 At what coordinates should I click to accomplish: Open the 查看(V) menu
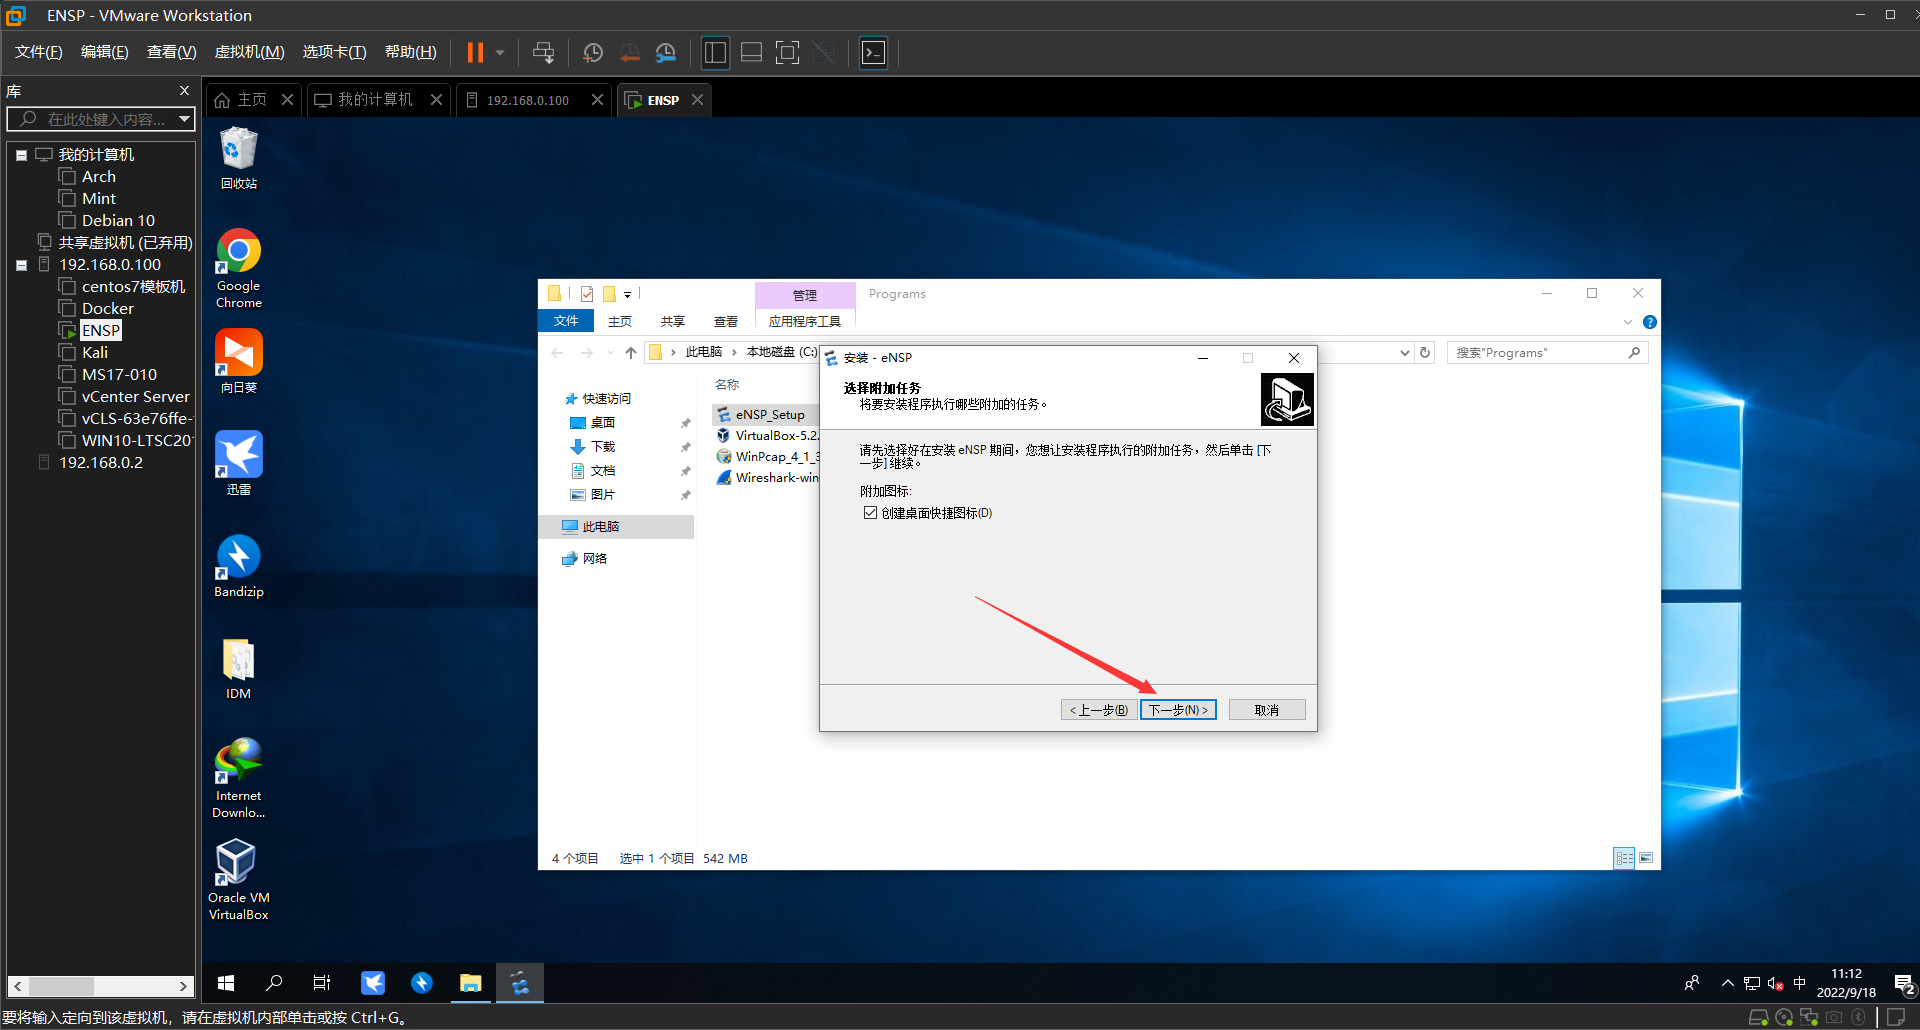[171, 52]
